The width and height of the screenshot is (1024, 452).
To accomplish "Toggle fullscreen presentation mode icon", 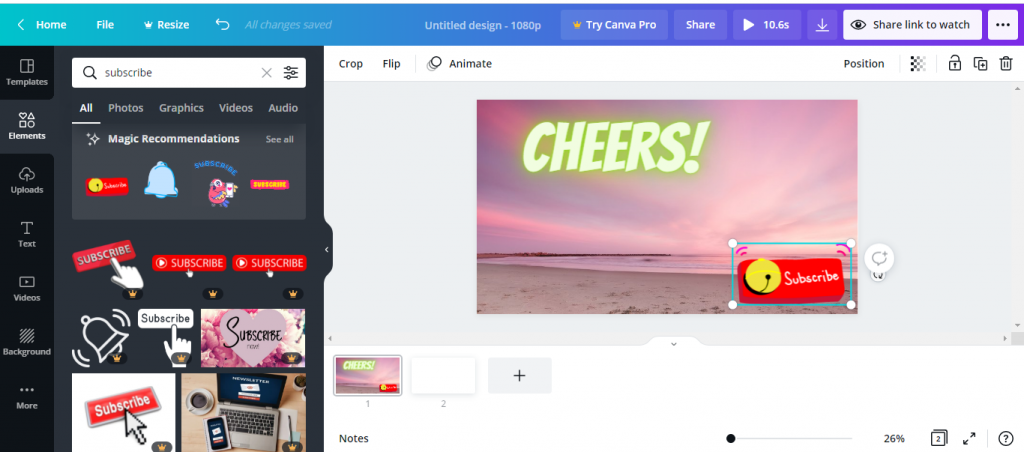I will [x=969, y=438].
